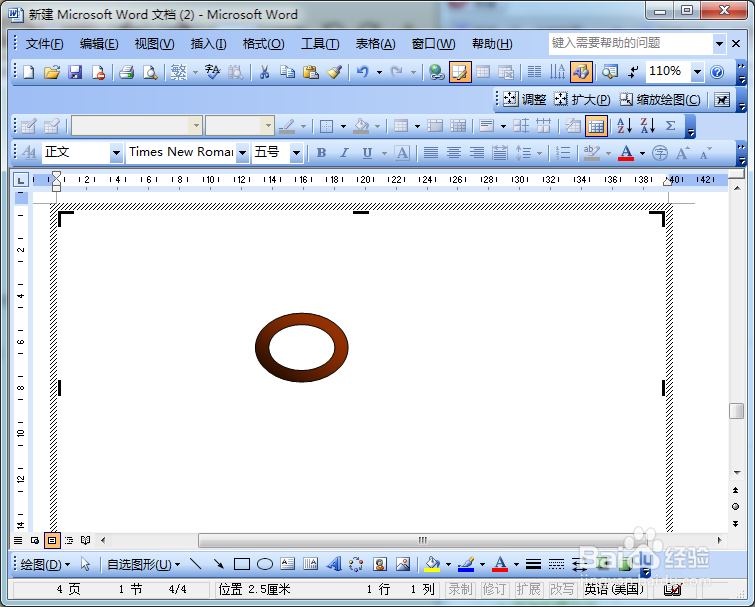Toggle Underline formatting

[x=367, y=153]
